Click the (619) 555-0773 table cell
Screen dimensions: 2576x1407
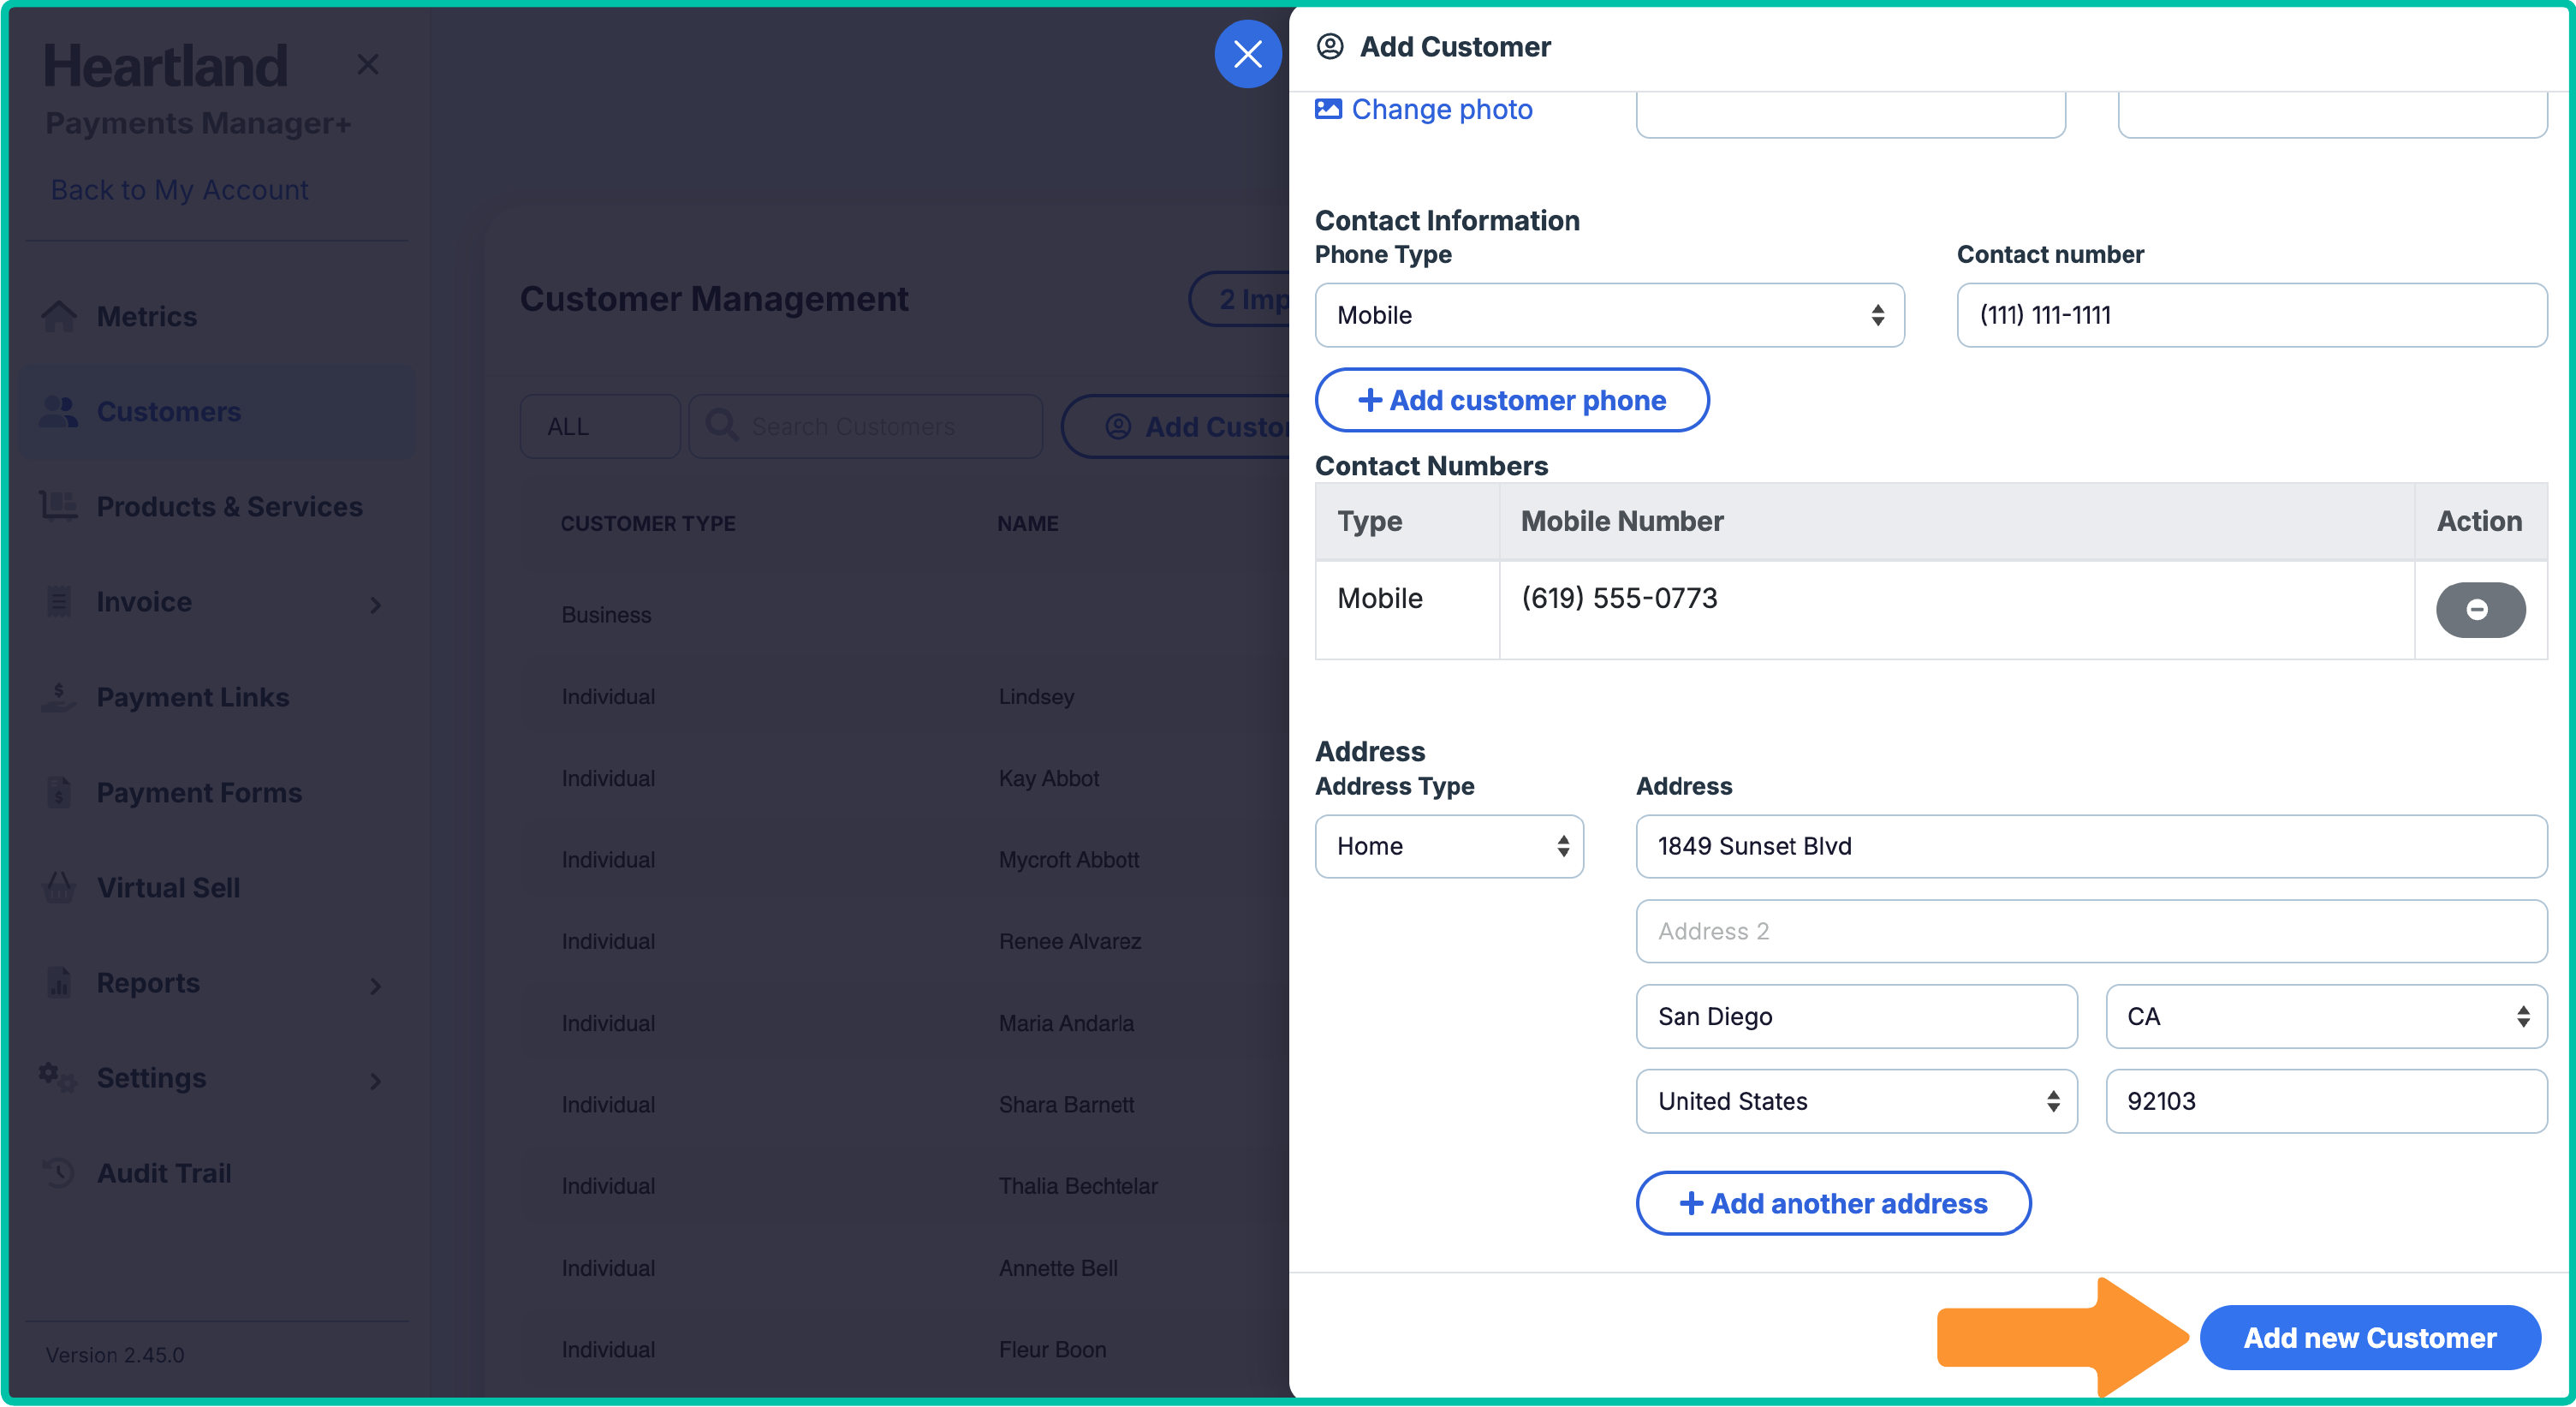point(1956,609)
